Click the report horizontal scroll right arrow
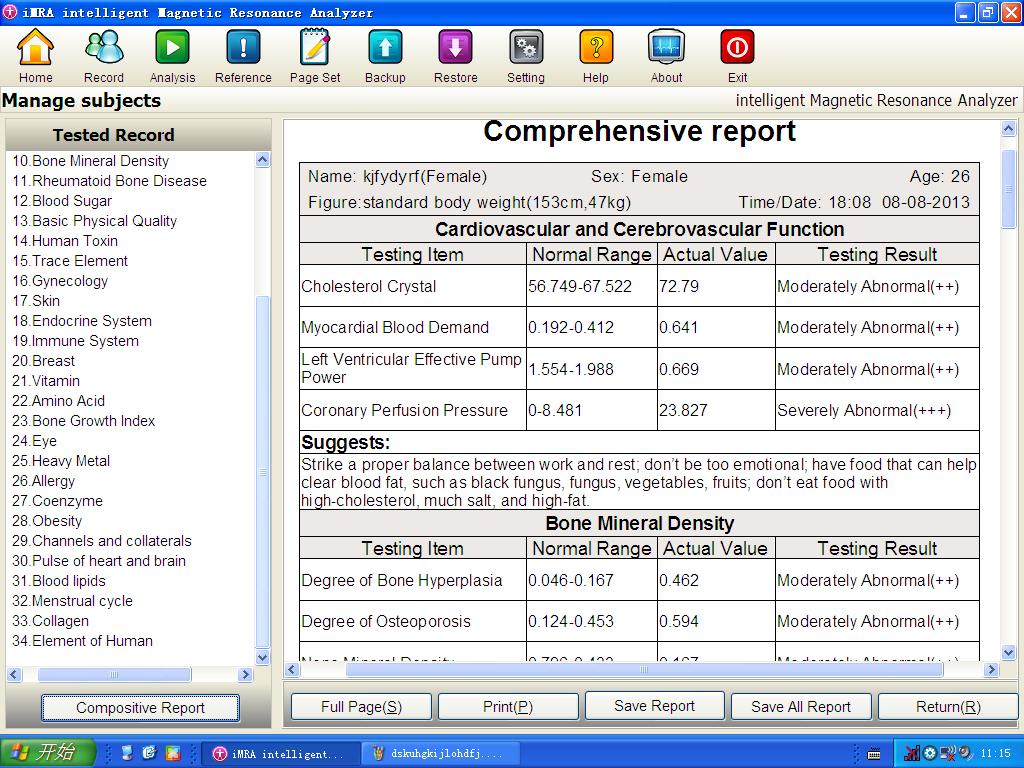The image size is (1024, 768). coord(991,669)
